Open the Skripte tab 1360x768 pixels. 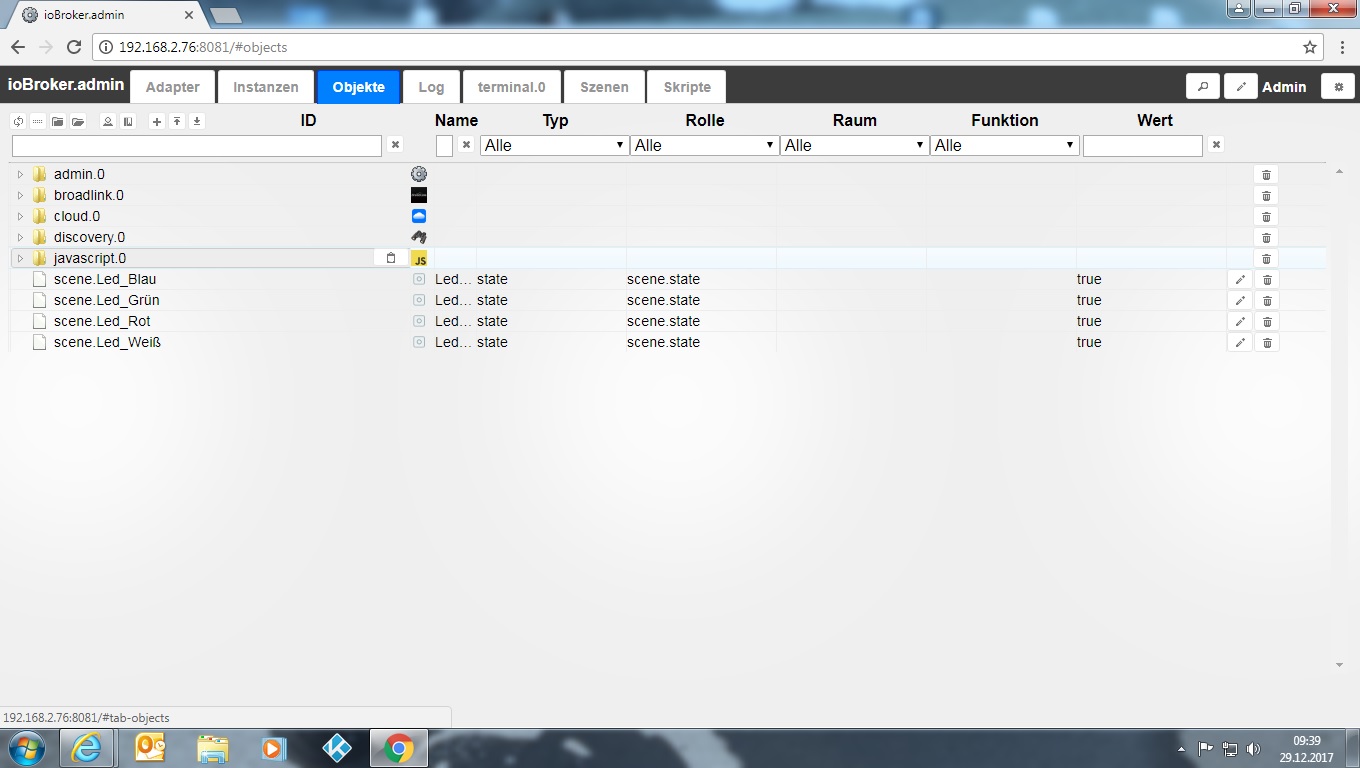[687, 87]
